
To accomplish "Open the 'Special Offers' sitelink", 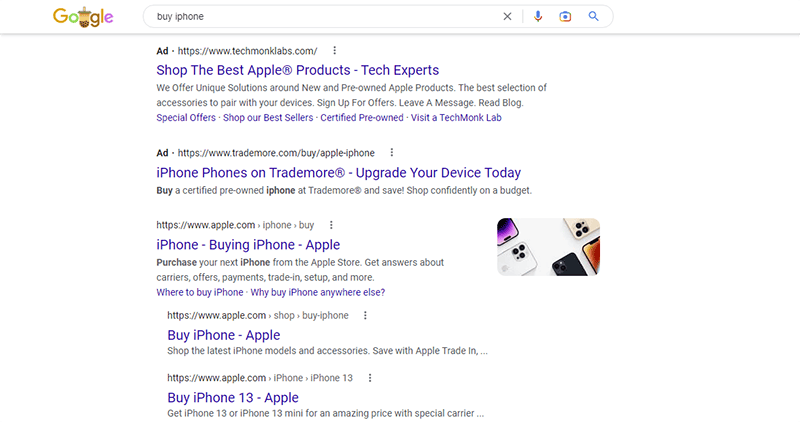I will 186,117.
